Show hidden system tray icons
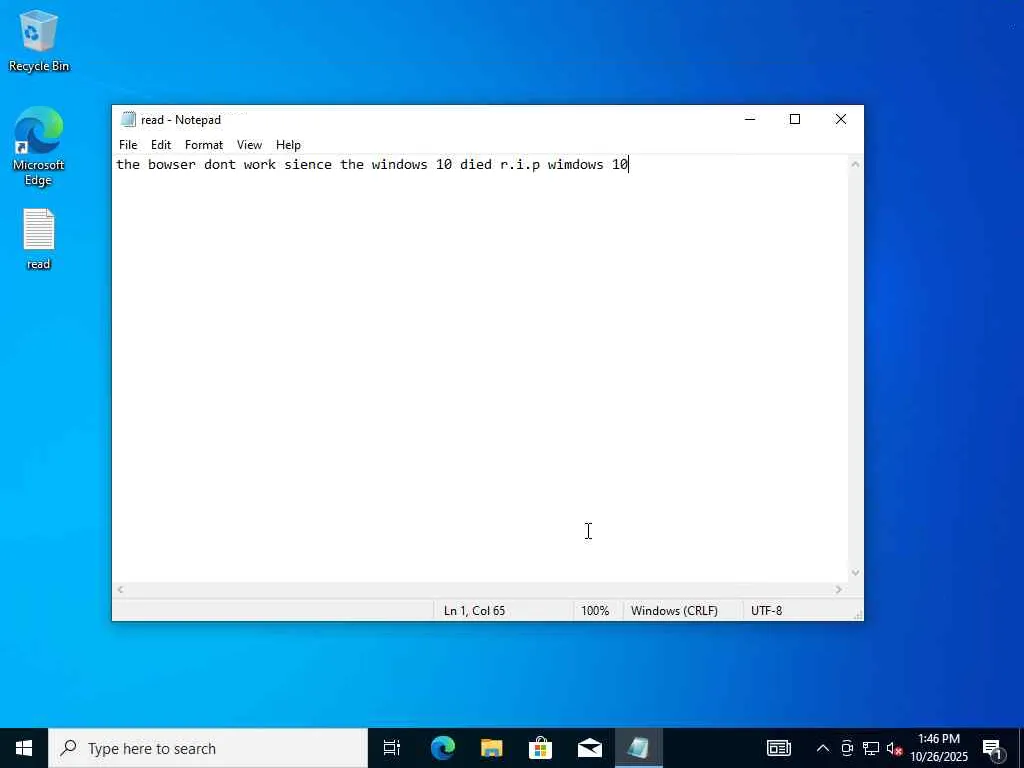The width and height of the screenshot is (1024, 768). (823, 748)
